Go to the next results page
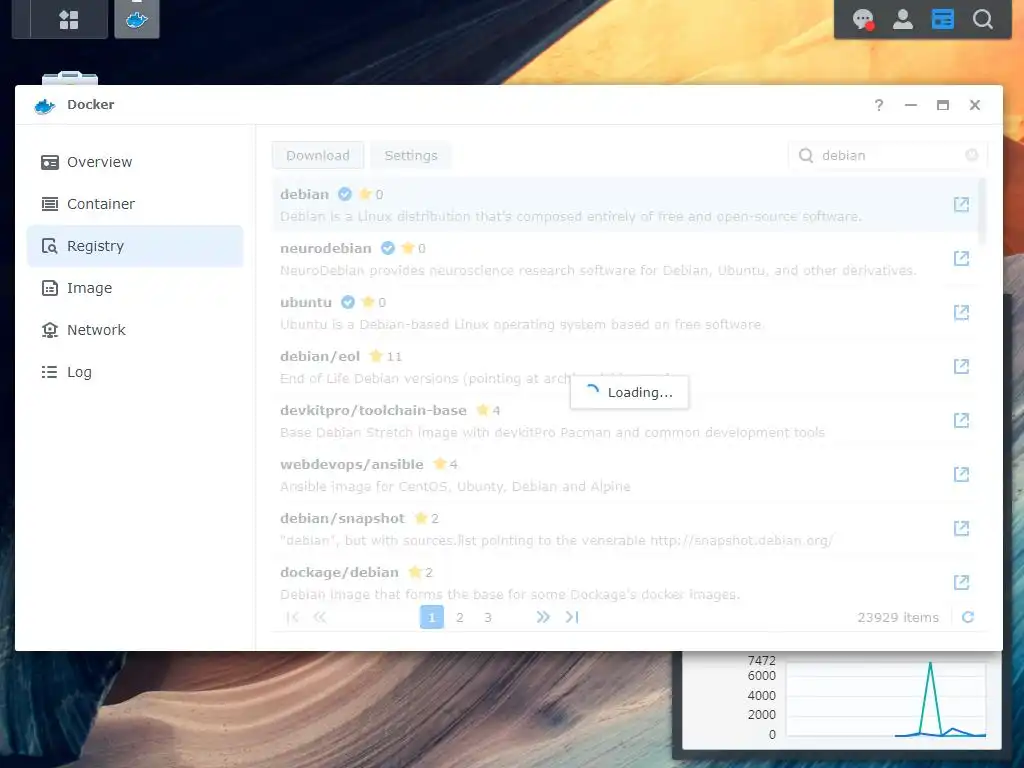The height and width of the screenshot is (768, 1024). 543,617
